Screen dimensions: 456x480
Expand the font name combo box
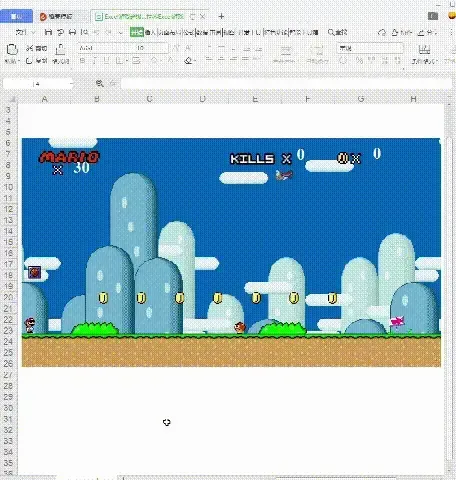click(x=105, y=48)
